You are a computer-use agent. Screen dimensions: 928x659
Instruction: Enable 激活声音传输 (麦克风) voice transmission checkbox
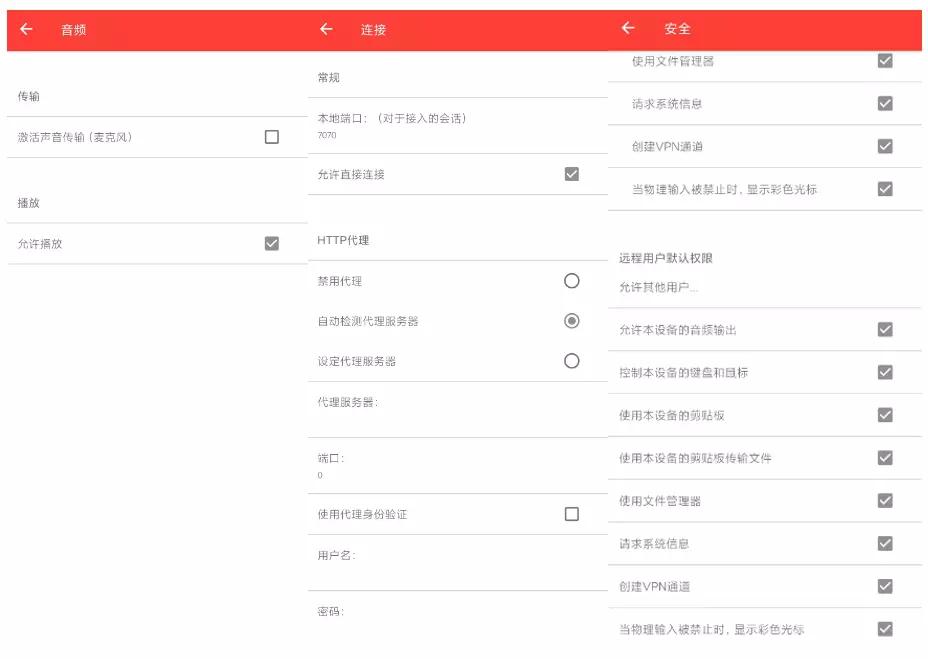click(269, 137)
